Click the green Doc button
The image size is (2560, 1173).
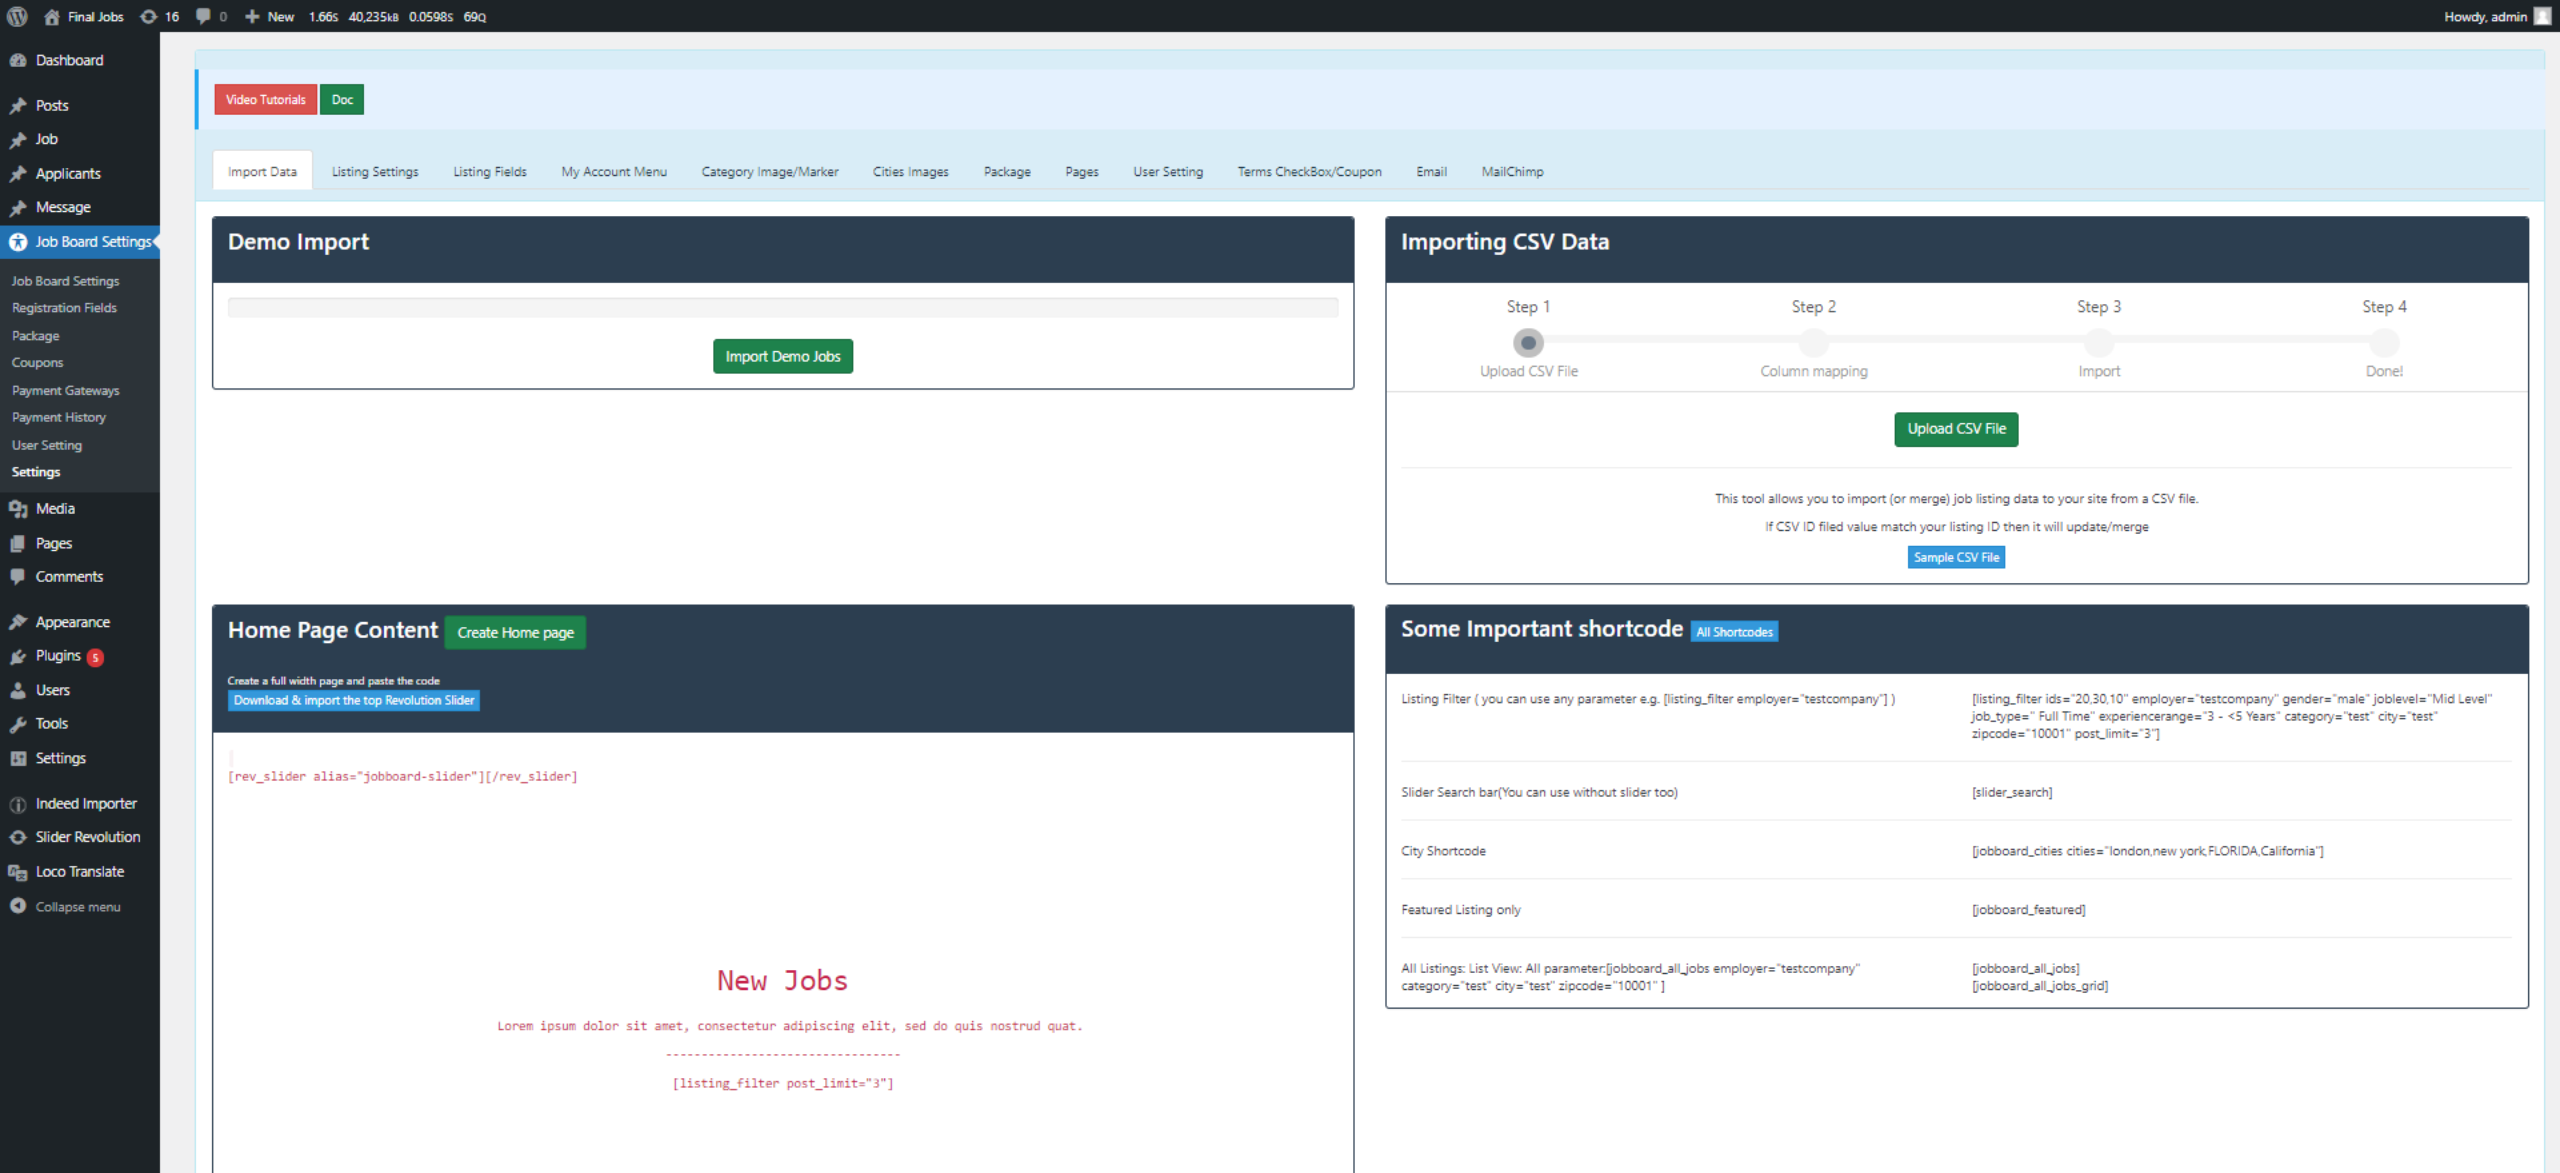(x=342, y=99)
